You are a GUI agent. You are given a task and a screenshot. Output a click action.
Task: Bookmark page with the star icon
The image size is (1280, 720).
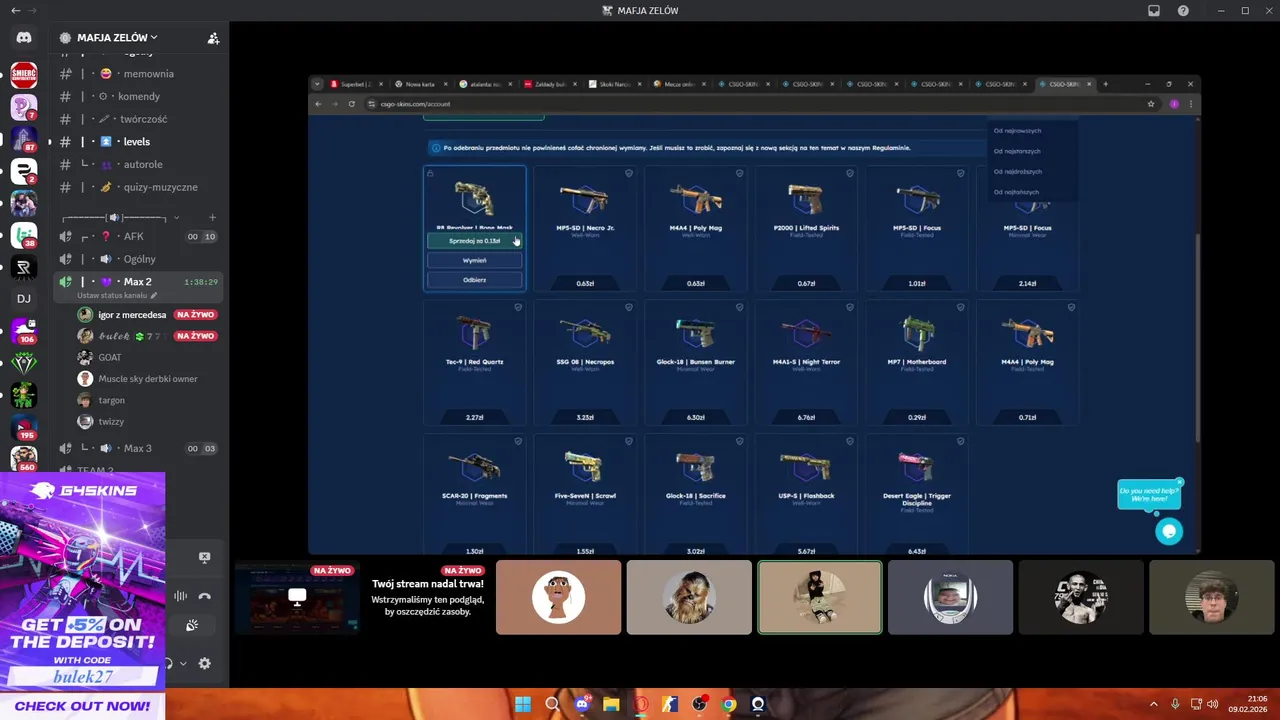pyautogui.click(x=1151, y=104)
